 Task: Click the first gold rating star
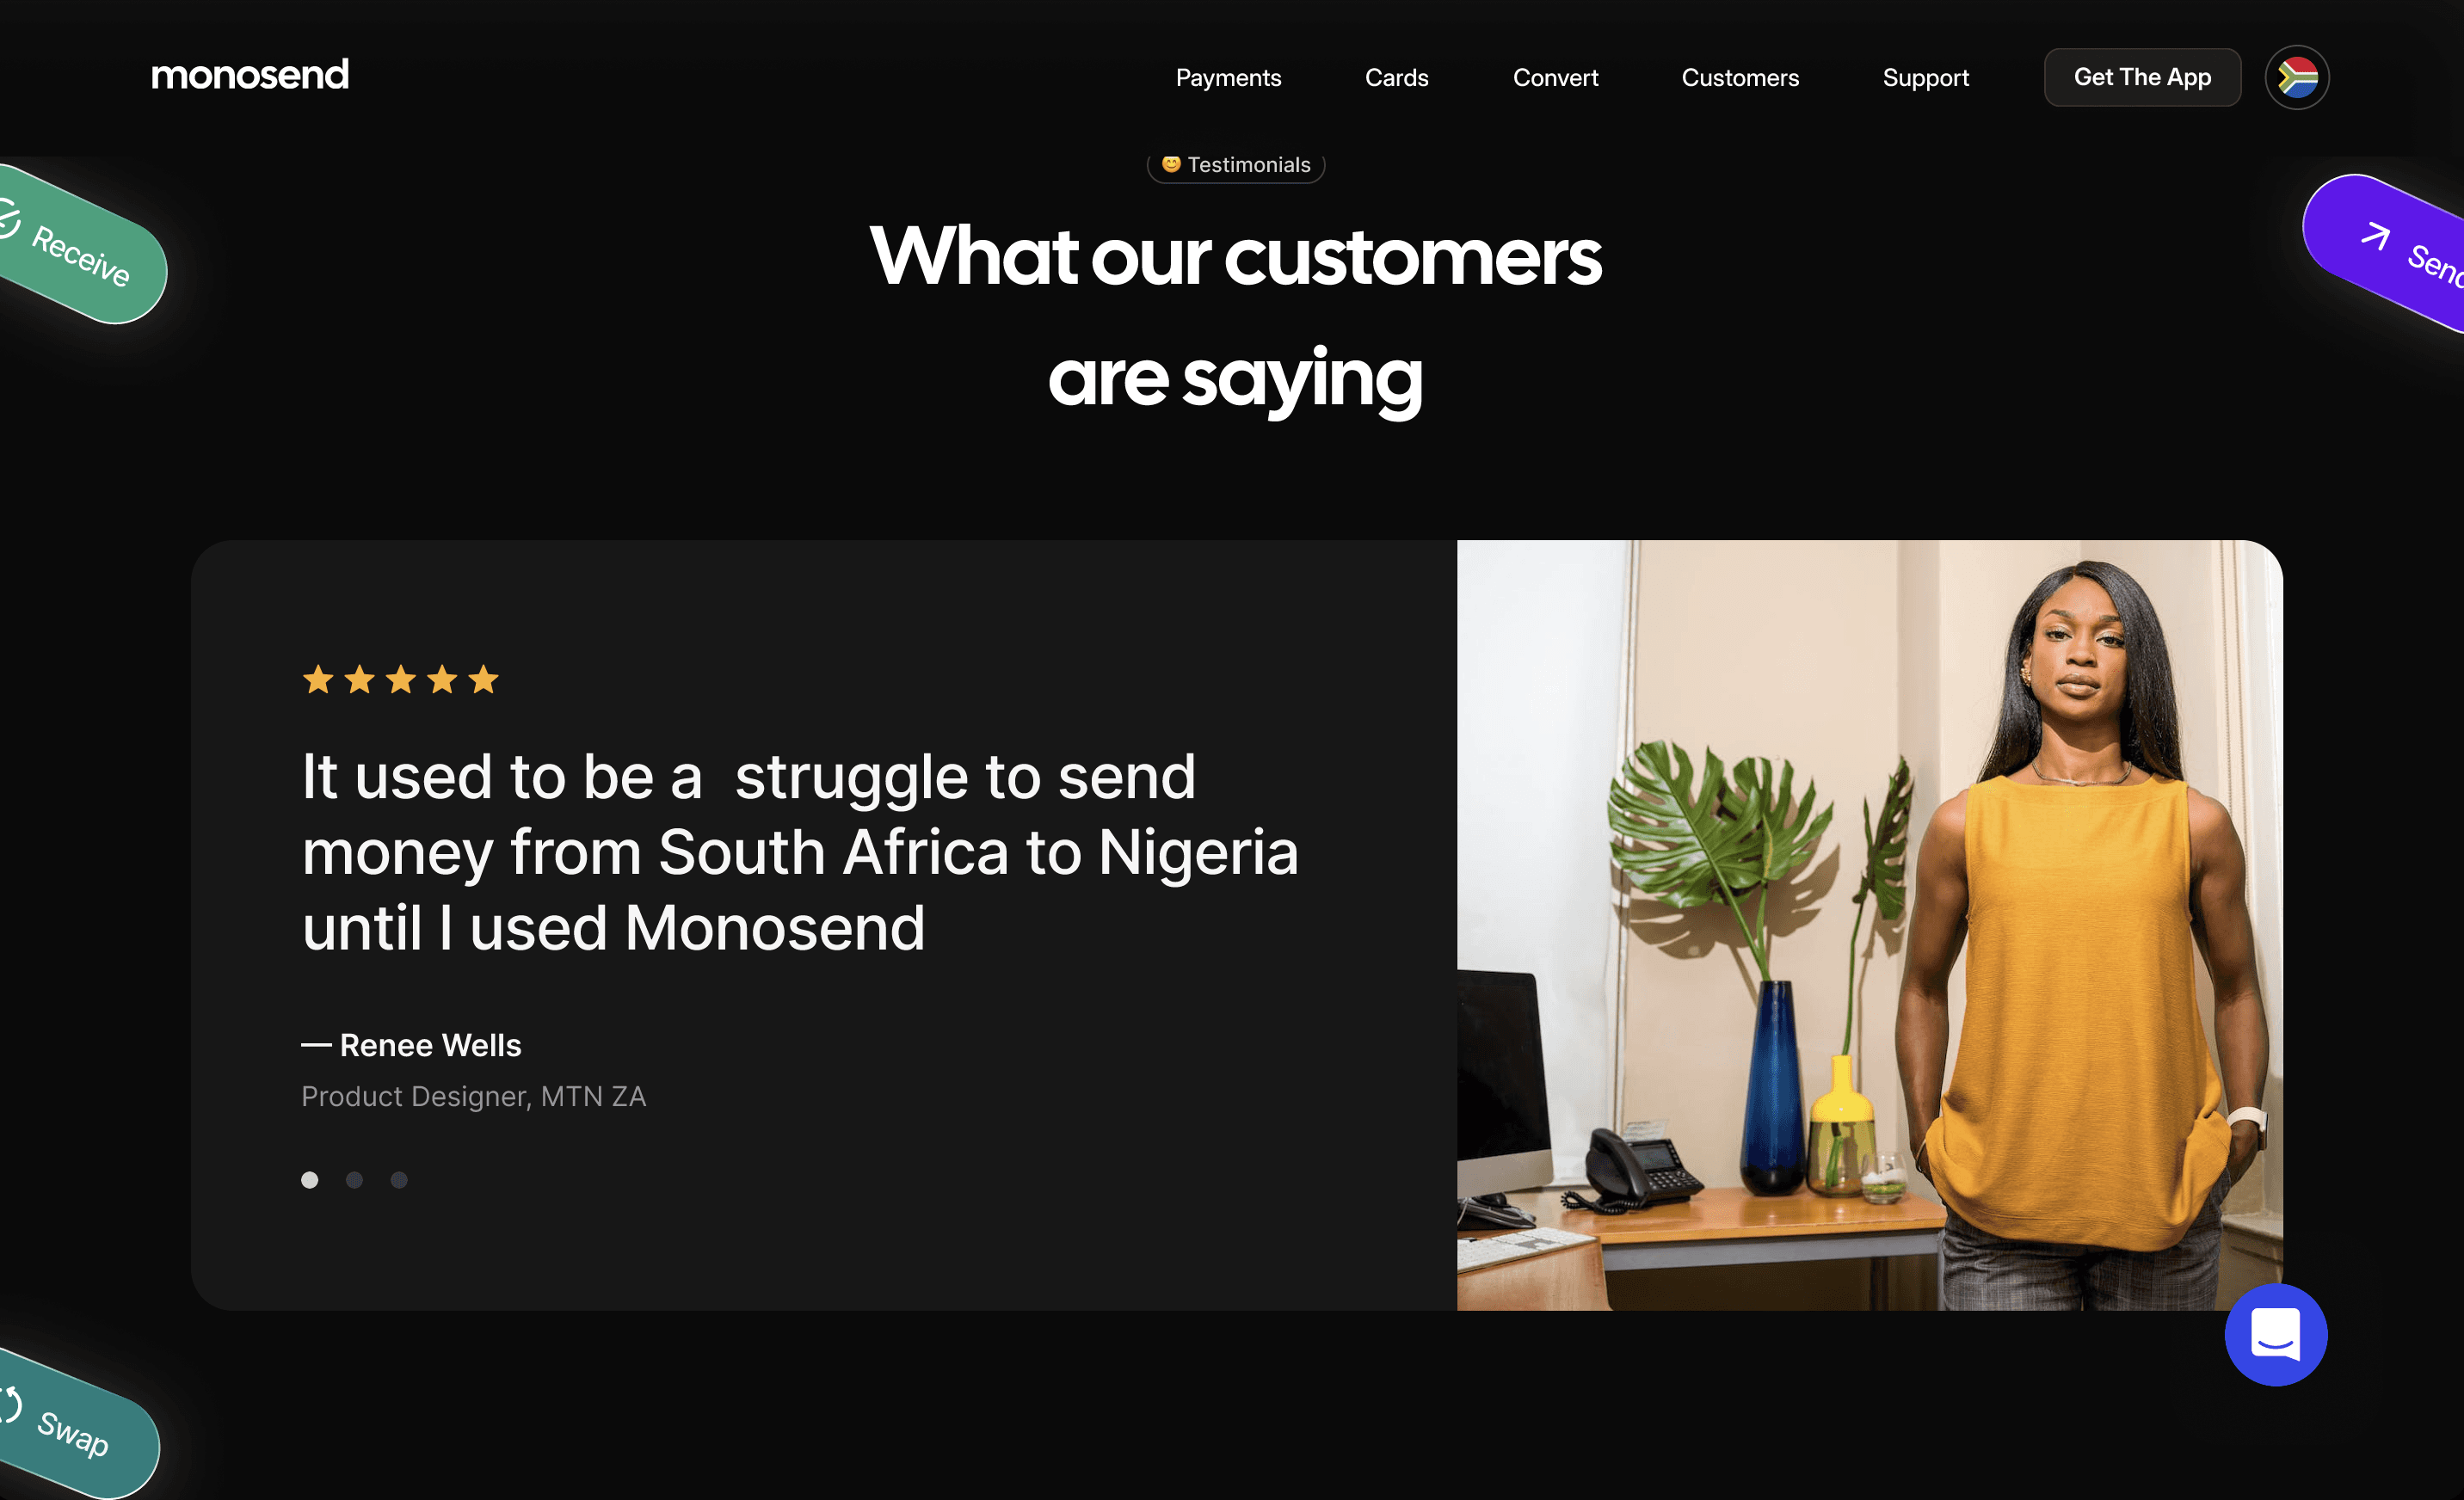[318, 680]
